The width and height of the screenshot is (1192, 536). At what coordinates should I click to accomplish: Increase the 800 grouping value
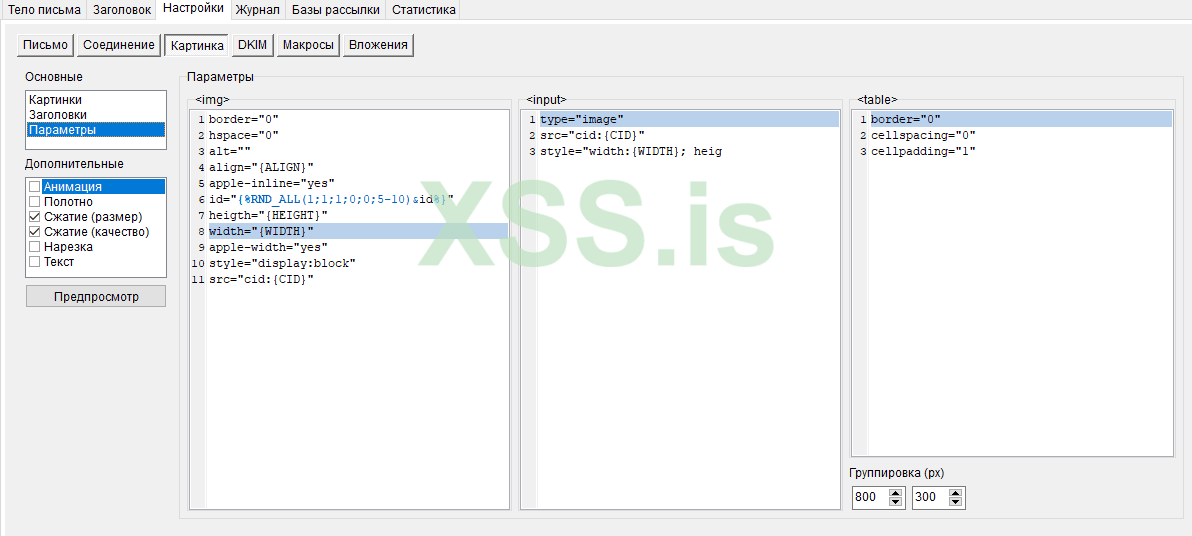click(x=896, y=493)
